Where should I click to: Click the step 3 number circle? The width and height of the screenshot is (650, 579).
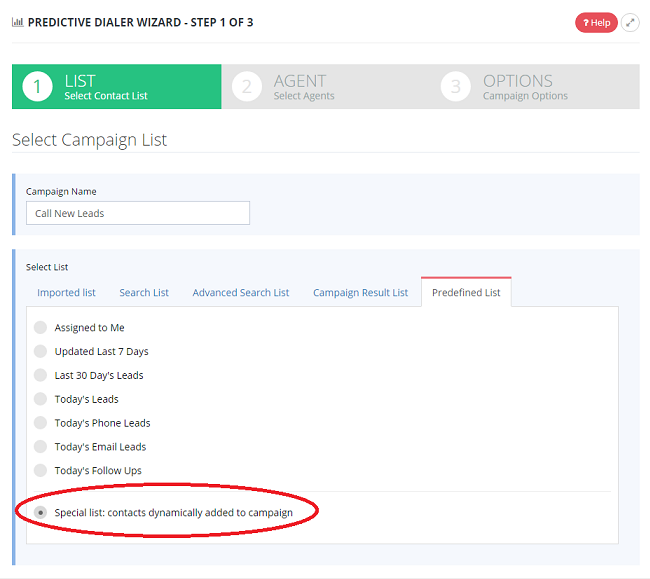456,87
